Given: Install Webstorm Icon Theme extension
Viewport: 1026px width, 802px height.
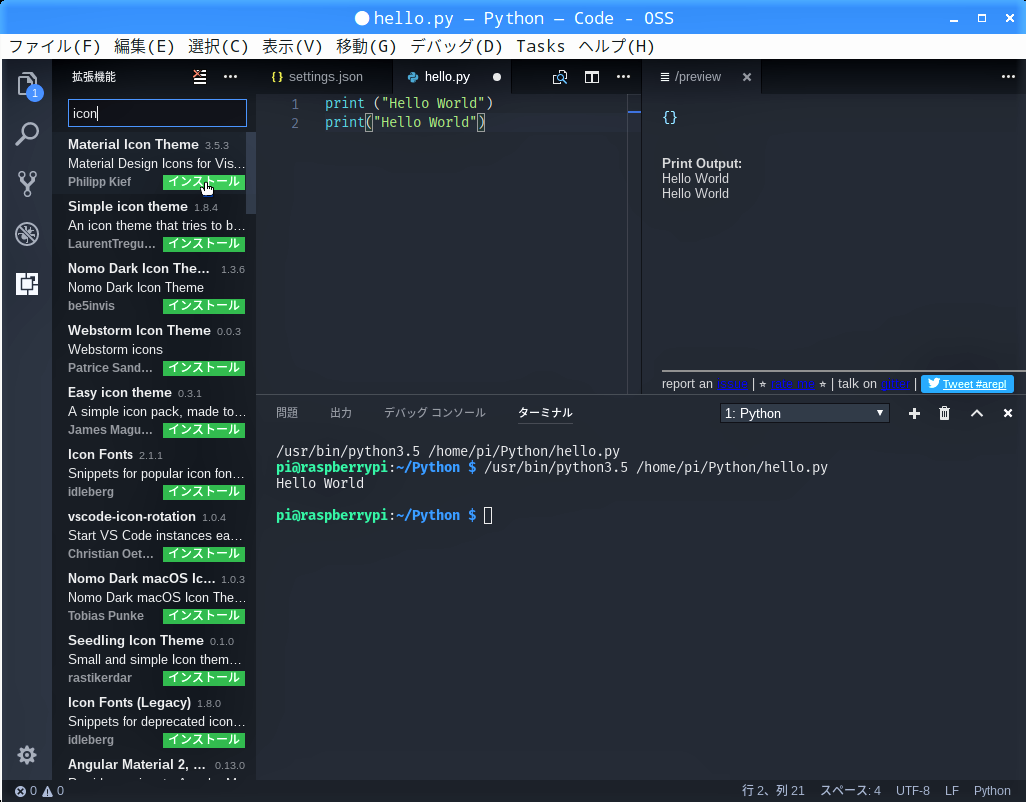Looking at the screenshot, I should pos(204,368).
